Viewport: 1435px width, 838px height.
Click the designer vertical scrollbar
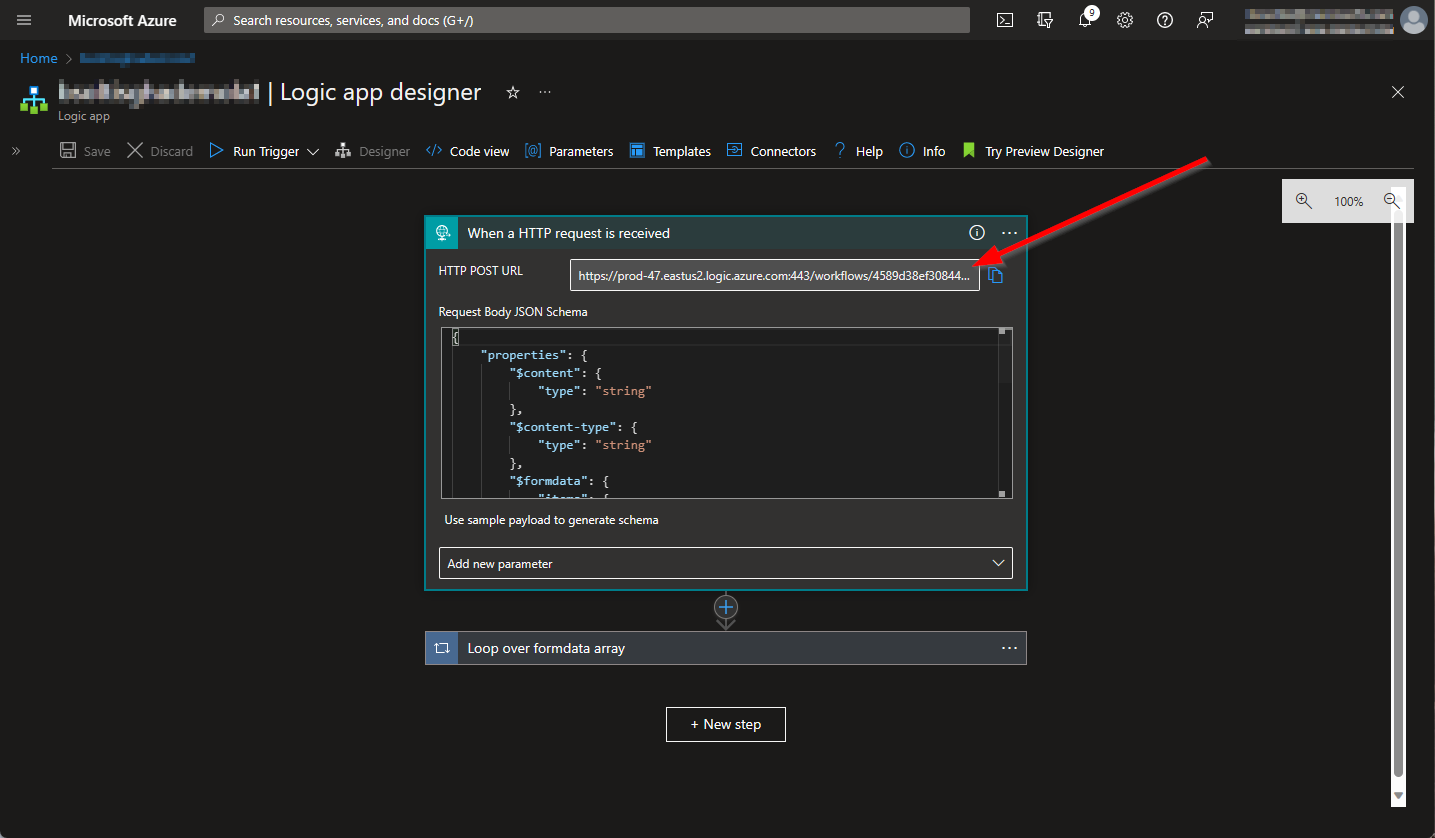click(1398, 500)
